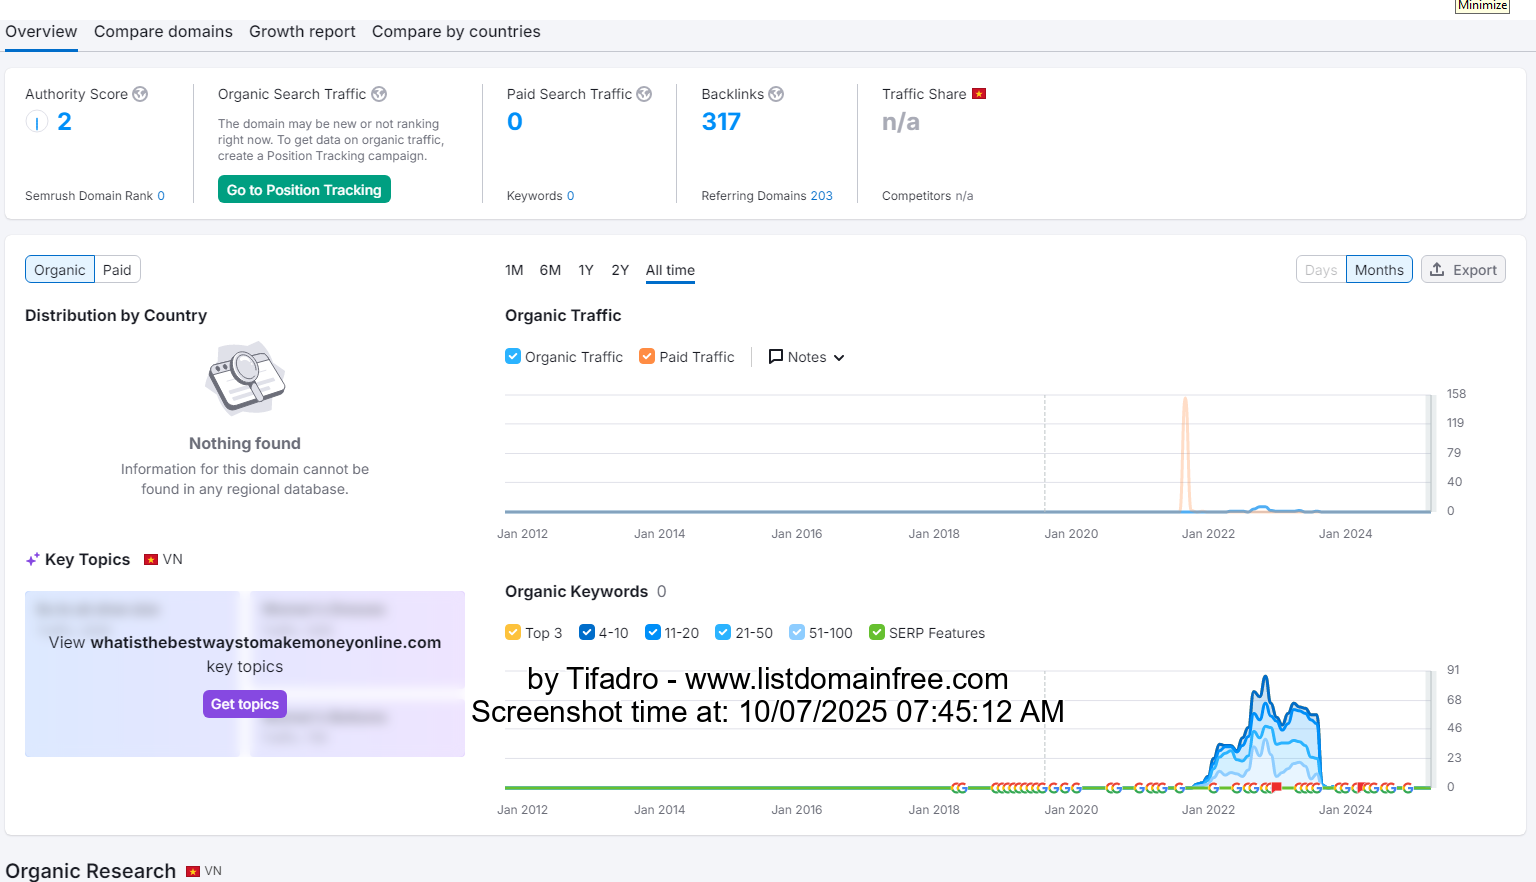Select the 1M time range
The height and width of the screenshot is (882, 1536).
(x=514, y=270)
